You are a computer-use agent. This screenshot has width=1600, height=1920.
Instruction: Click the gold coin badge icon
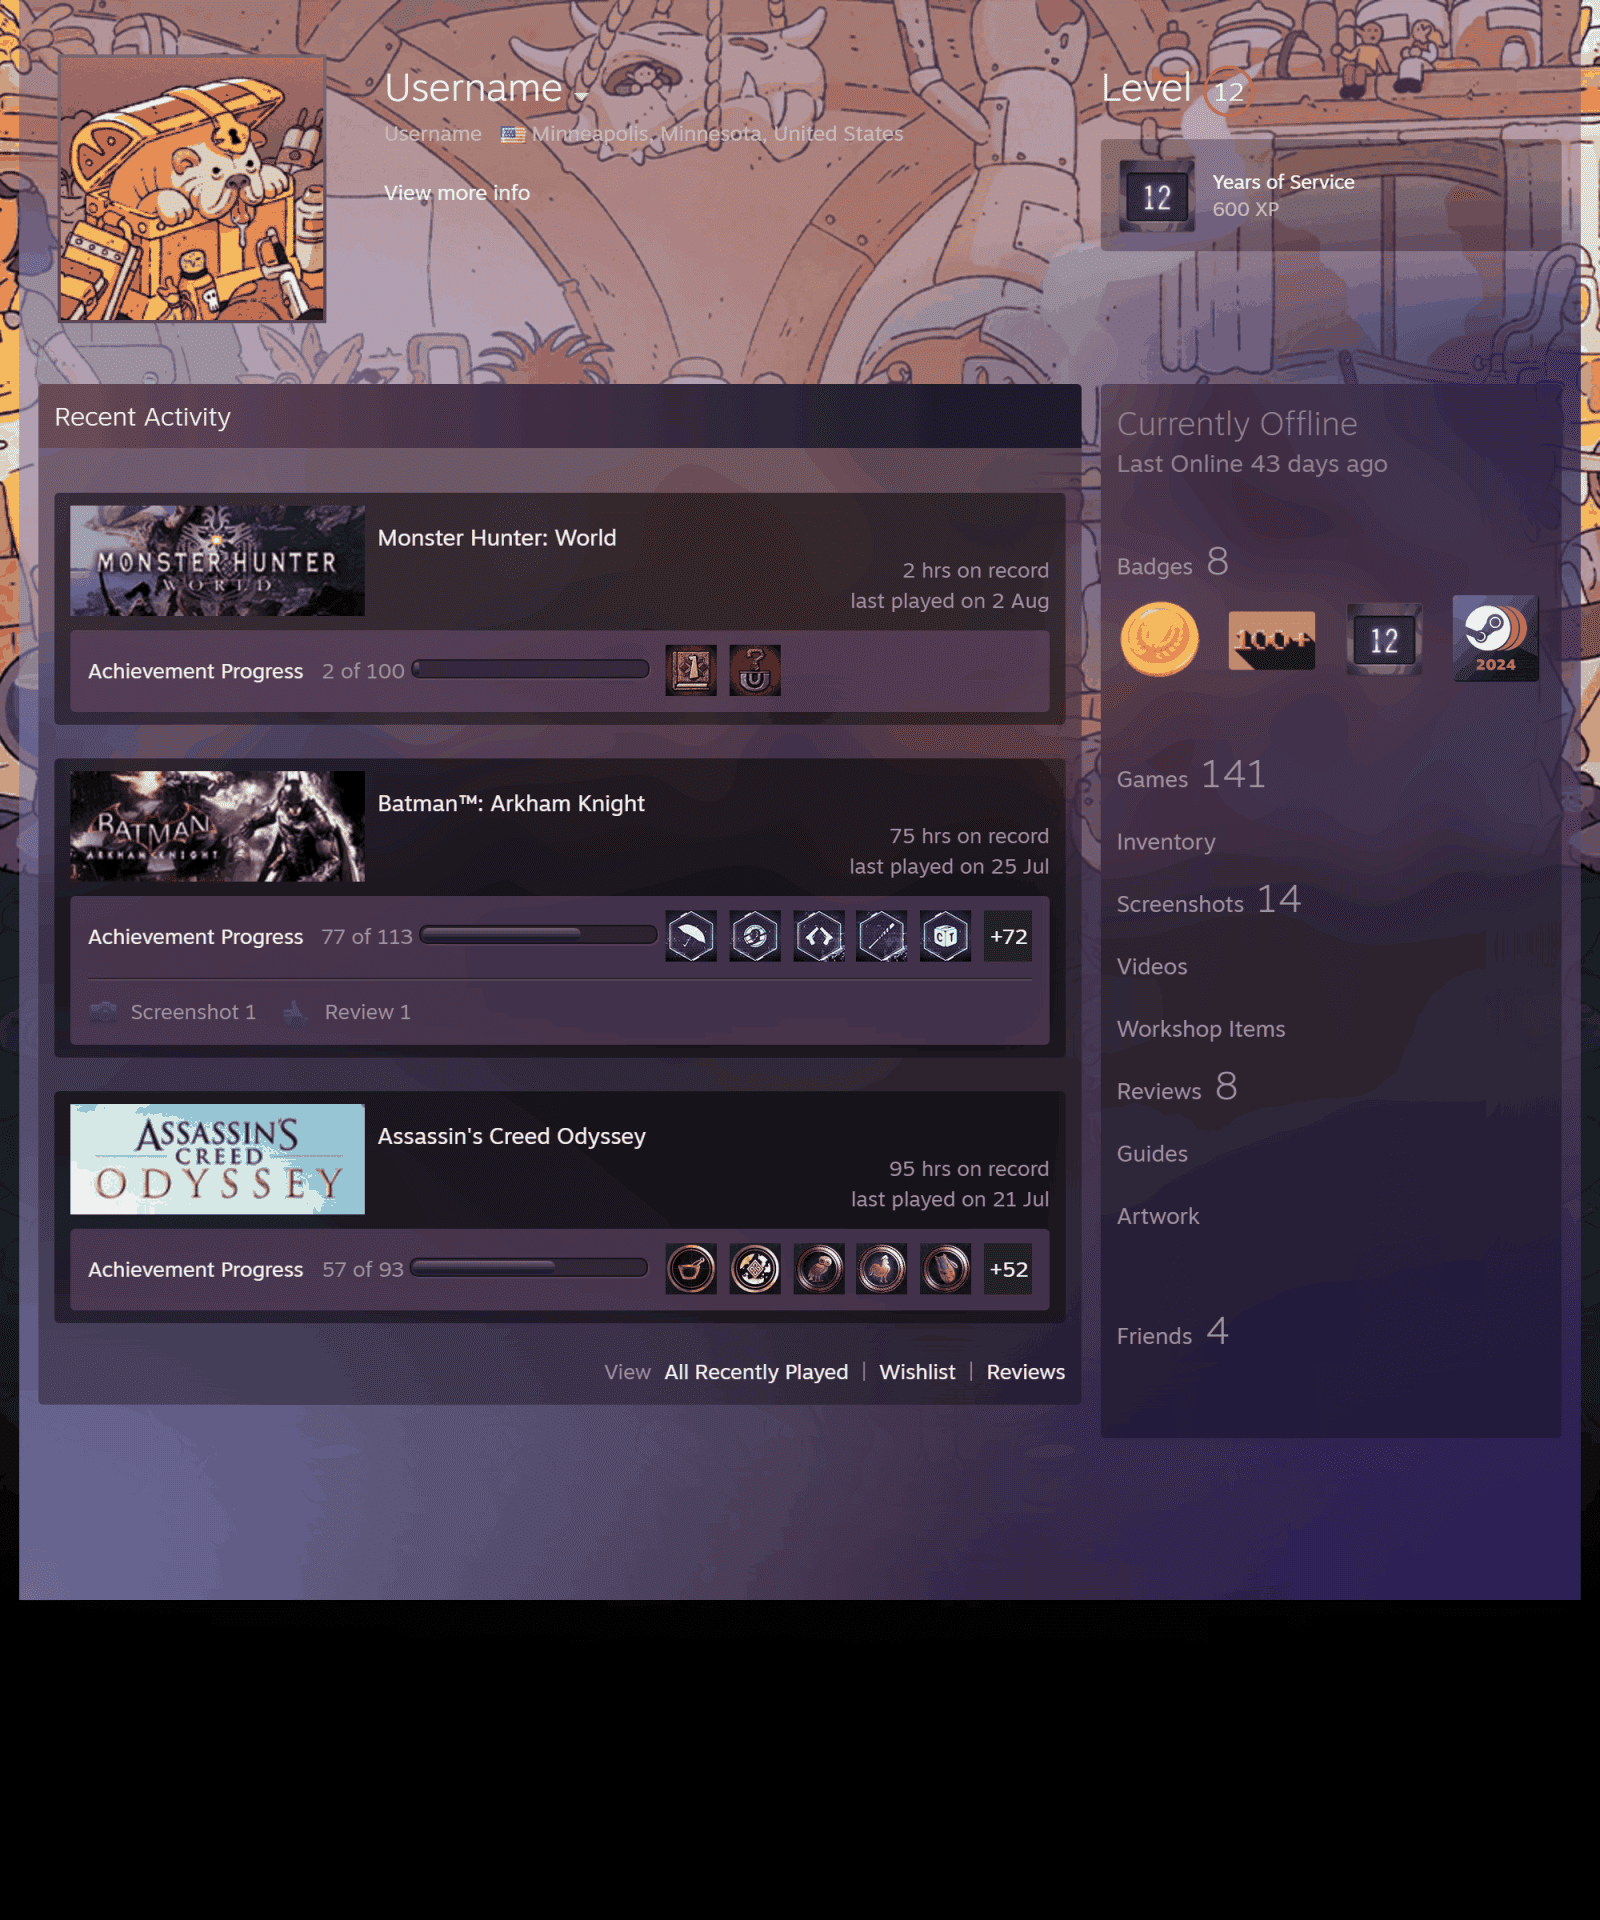(x=1160, y=640)
